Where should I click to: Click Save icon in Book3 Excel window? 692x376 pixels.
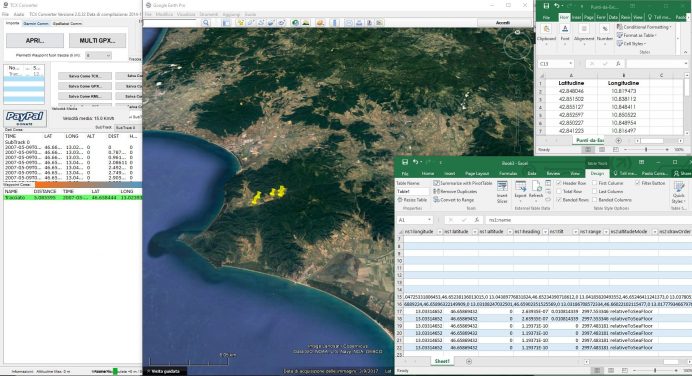(x=405, y=162)
